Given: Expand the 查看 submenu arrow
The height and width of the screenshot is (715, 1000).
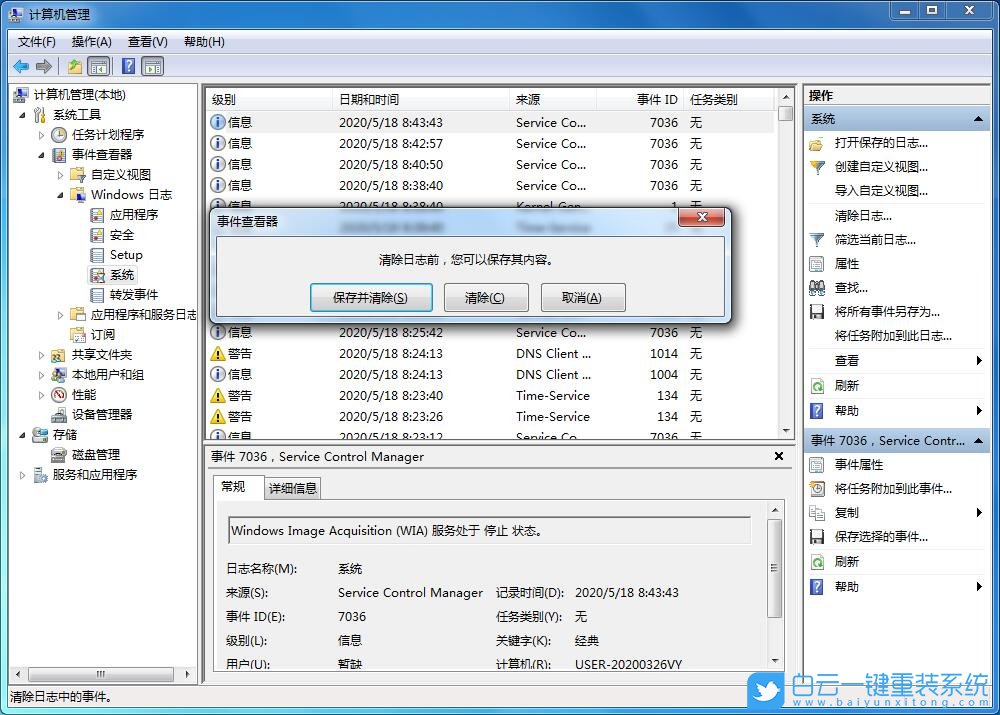Looking at the screenshot, I should (x=980, y=360).
